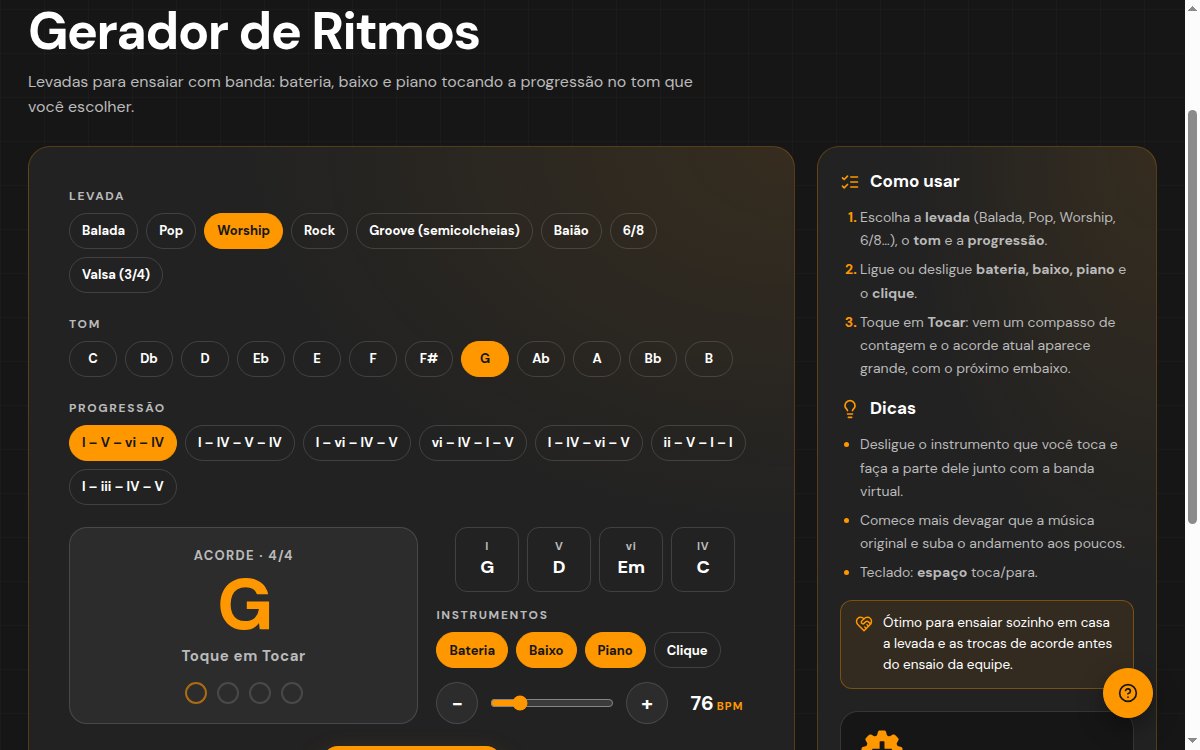Click the Dicas lightbulb icon
Viewport: 1200px width, 750px height.
tap(850, 409)
